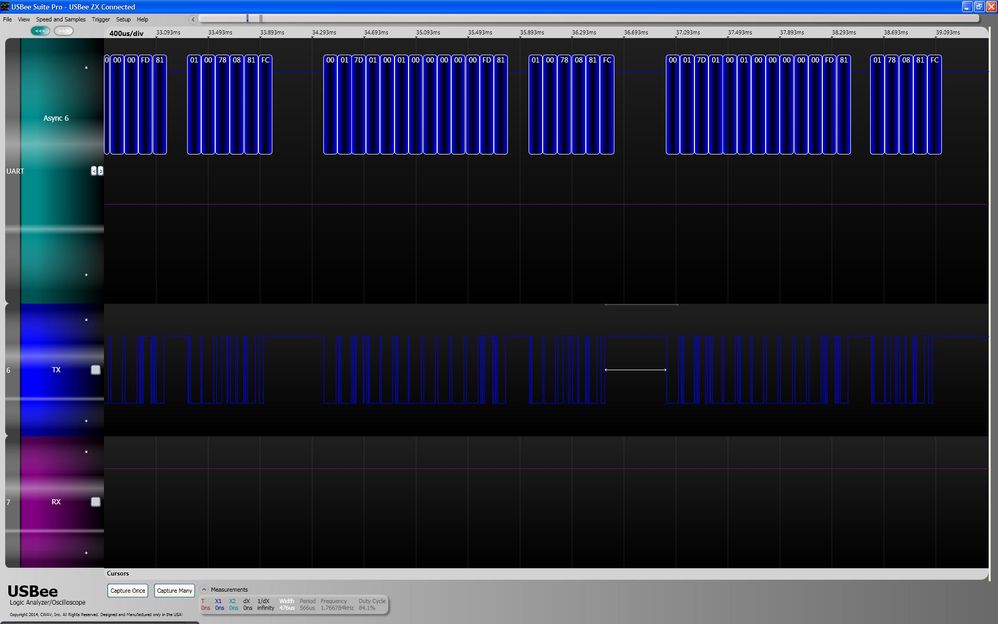Click the X2 cursor measurement
The height and width of the screenshot is (624, 998).
(x=233, y=604)
